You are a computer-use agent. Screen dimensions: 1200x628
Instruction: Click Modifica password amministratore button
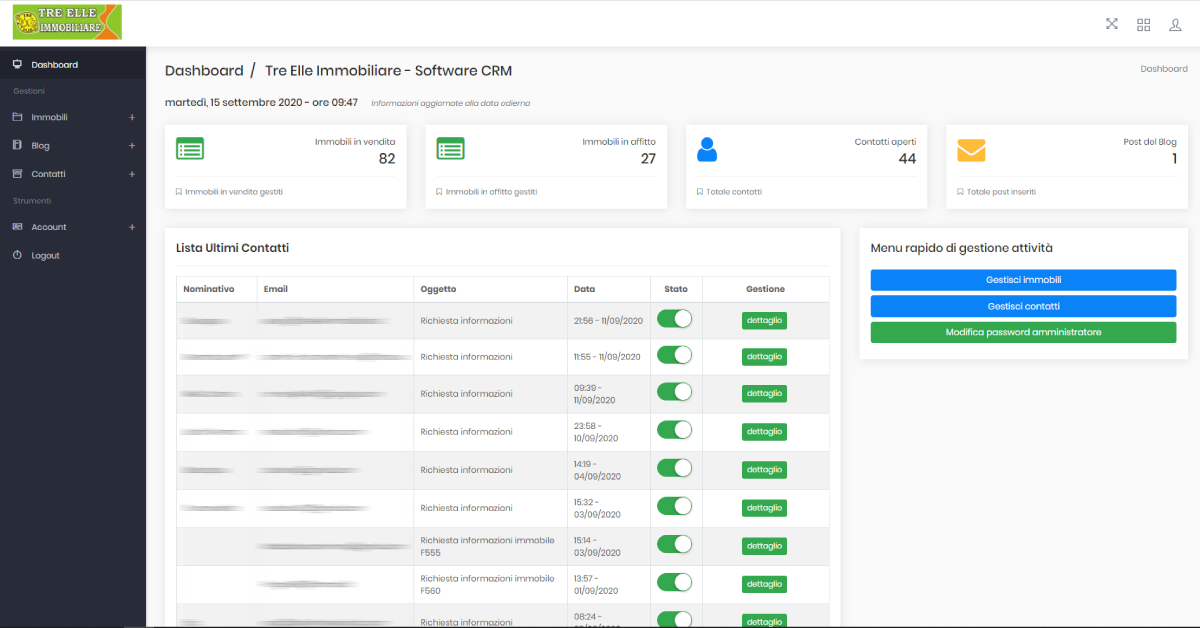(x=1023, y=332)
